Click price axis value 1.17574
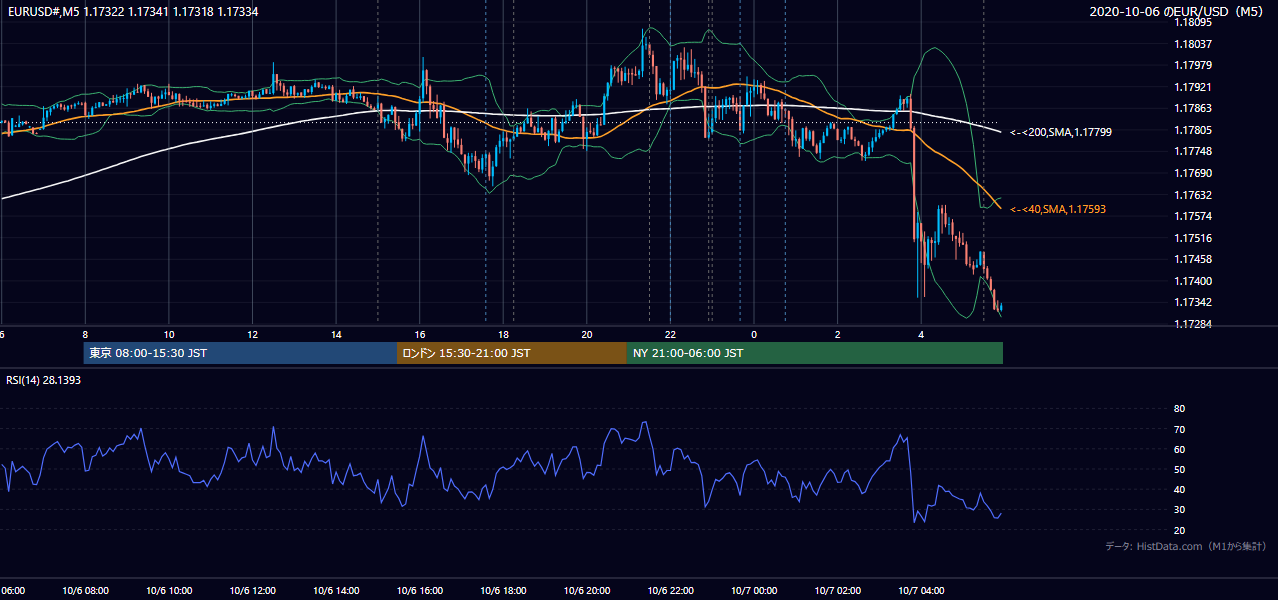Viewport: 1278px width, 600px height. tap(1192, 216)
